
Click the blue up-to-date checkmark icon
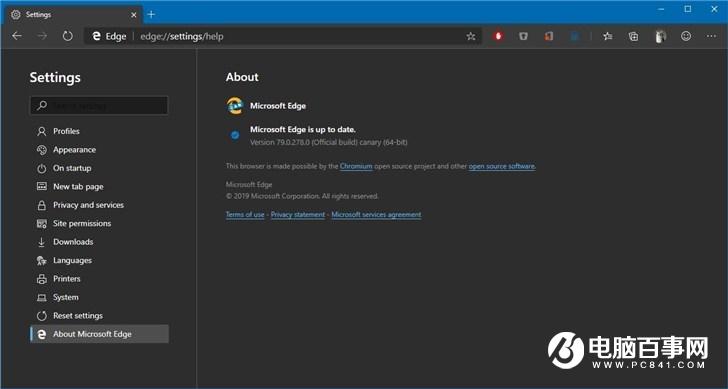(x=235, y=135)
